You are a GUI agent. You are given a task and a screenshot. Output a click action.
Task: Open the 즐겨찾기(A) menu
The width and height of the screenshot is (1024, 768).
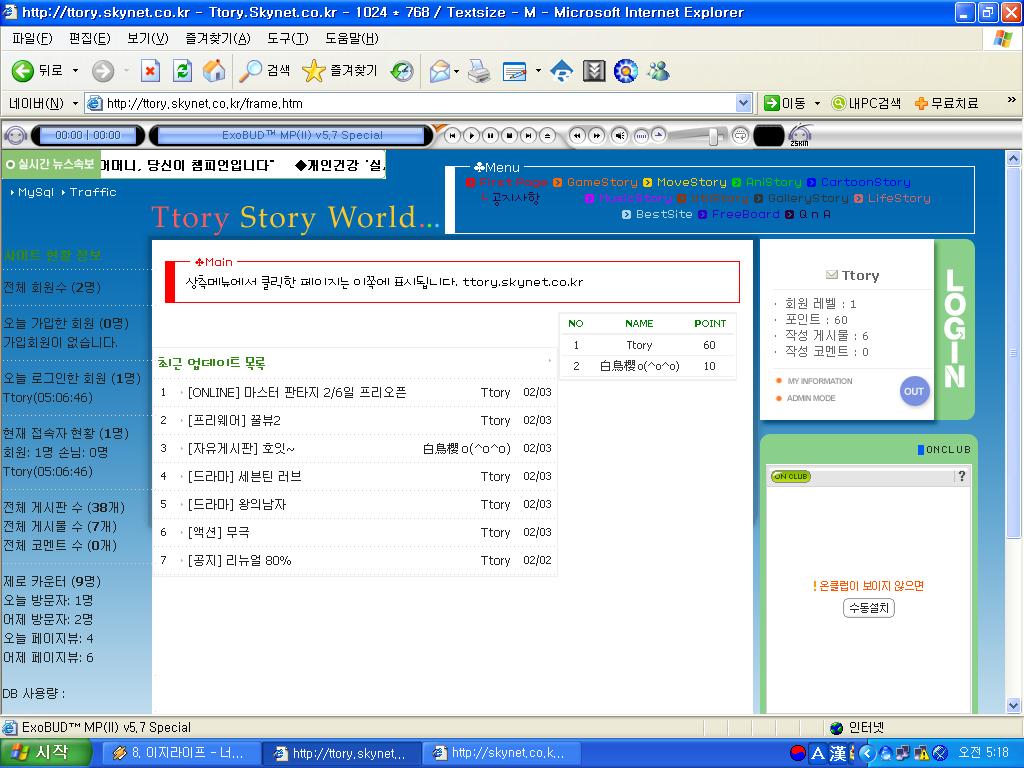pyautogui.click(x=217, y=38)
